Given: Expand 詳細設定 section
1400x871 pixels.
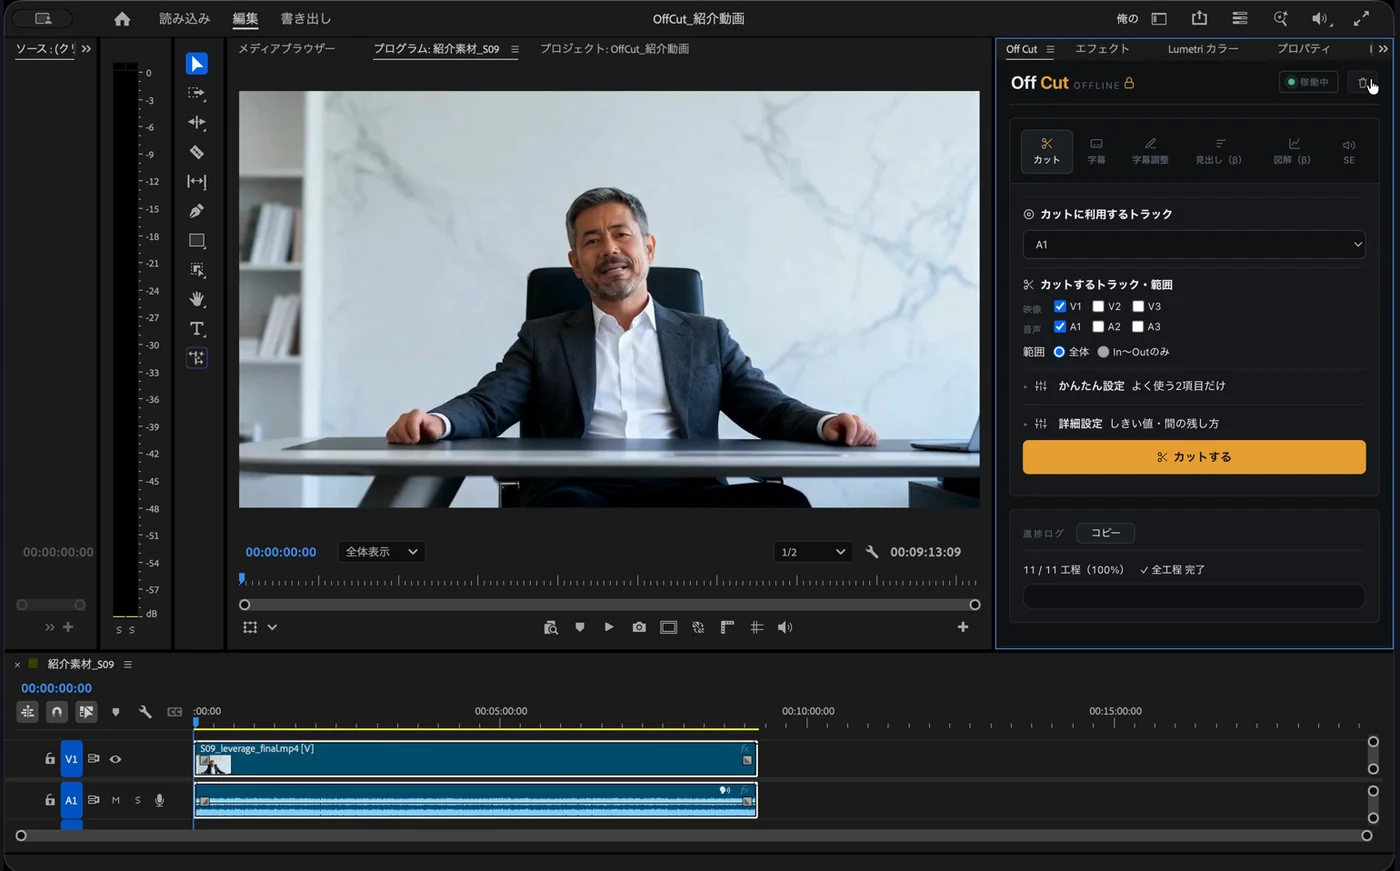Looking at the screenshot, I should click(1122, 424).
